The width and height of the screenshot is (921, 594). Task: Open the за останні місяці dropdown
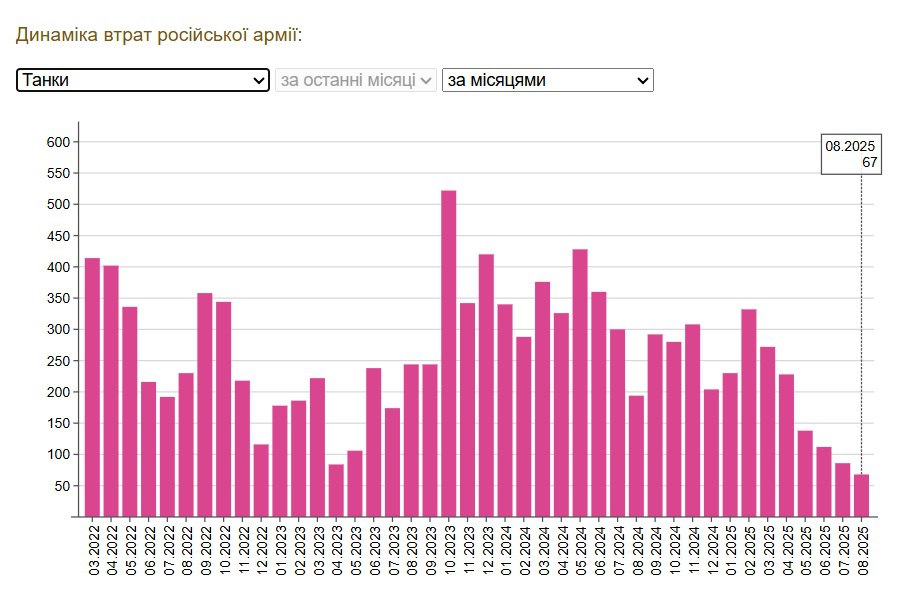(356, 80)
